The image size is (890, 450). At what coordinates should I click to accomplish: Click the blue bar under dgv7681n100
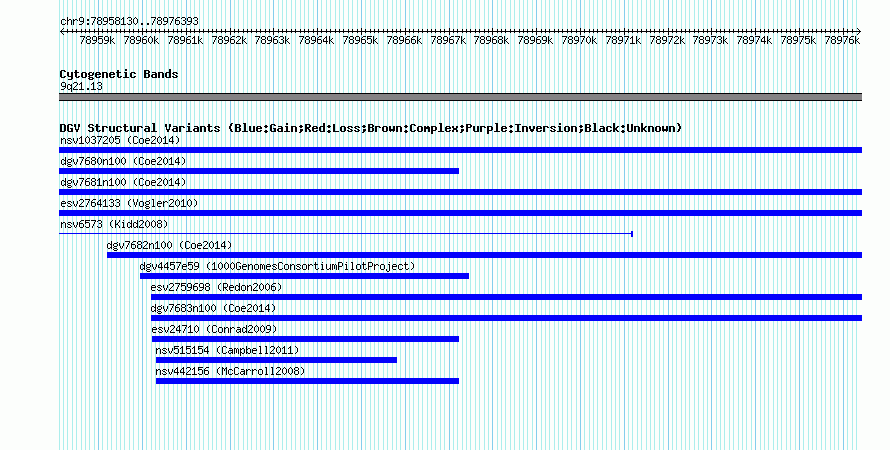click(x=460, y=192)
